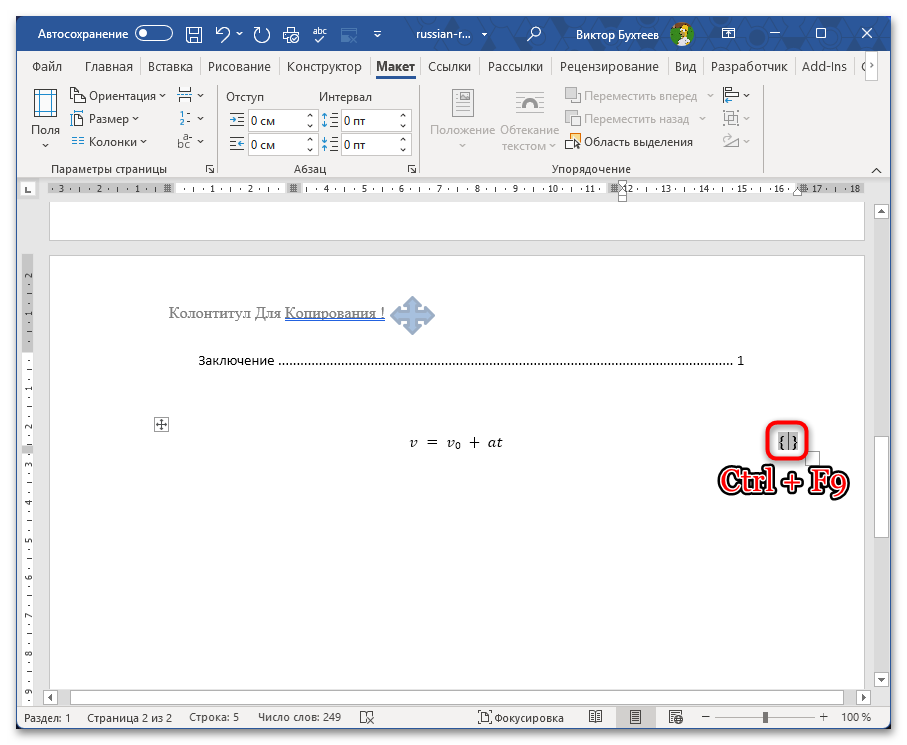
Task: Switch to Web Layout view
Action: click(x=675, y=717)
